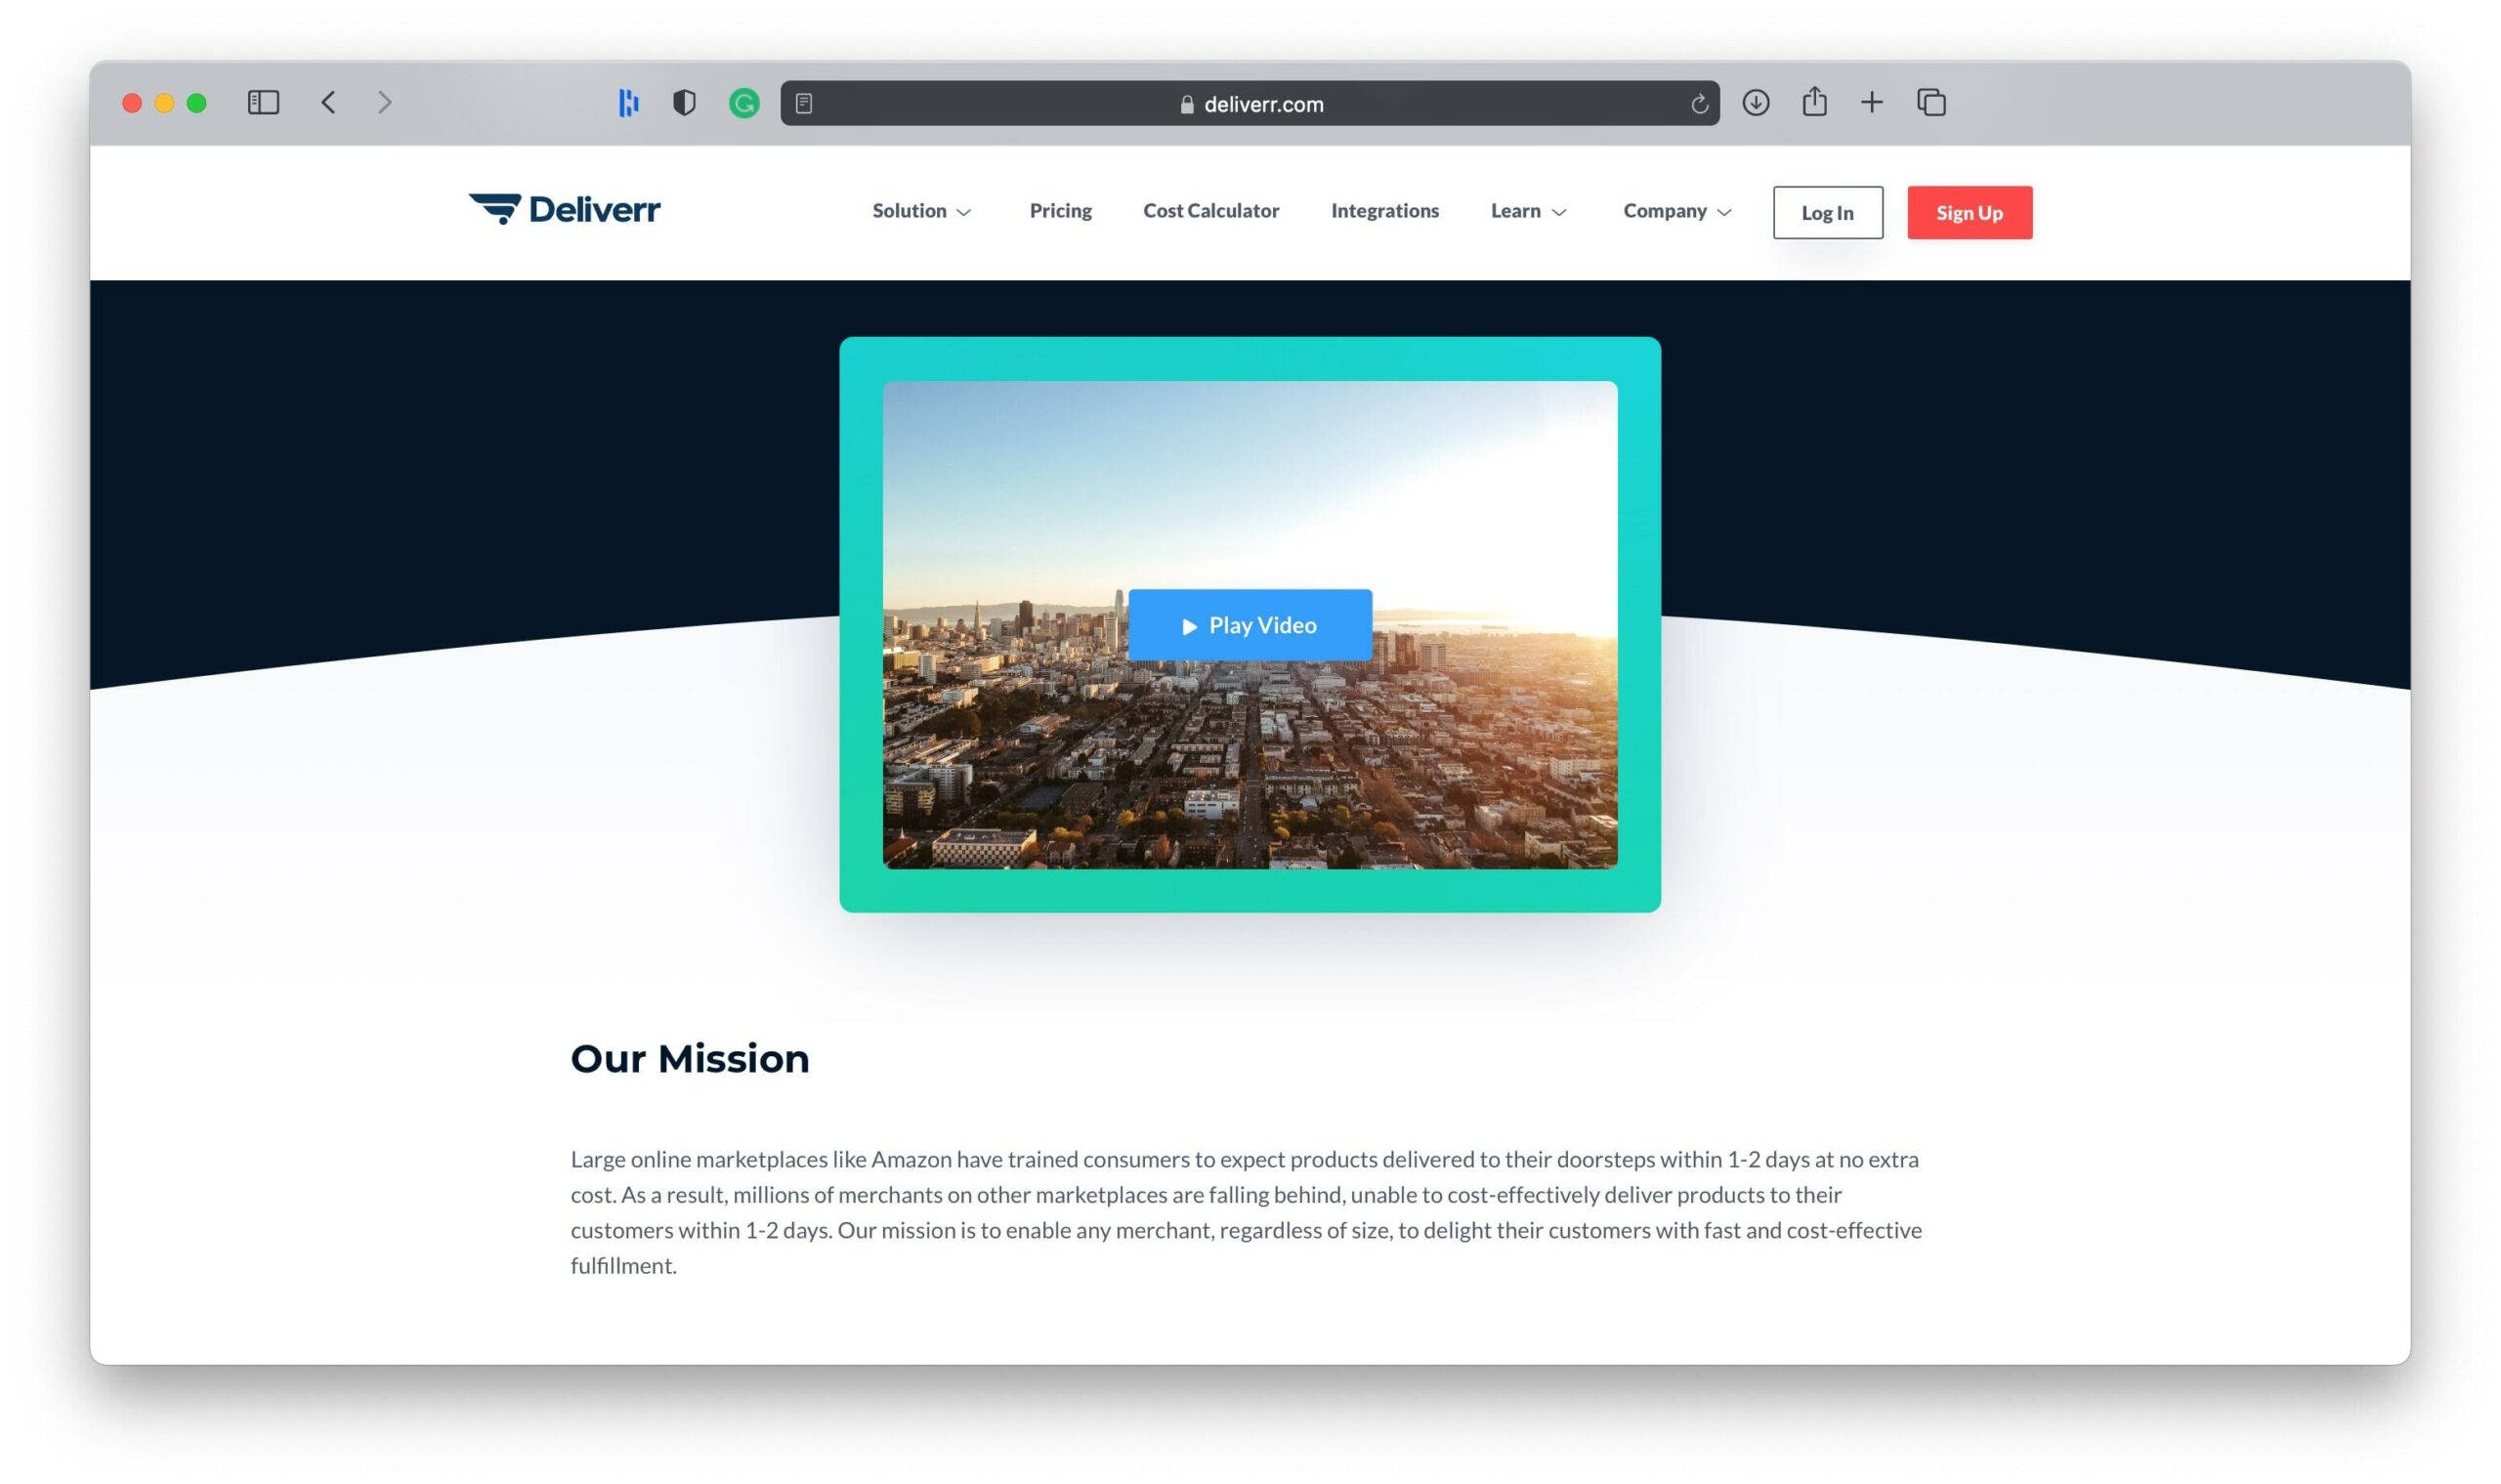Expand the Learn dropdown menu
2501x1484 pixels.
click(x=1526, y=212)
